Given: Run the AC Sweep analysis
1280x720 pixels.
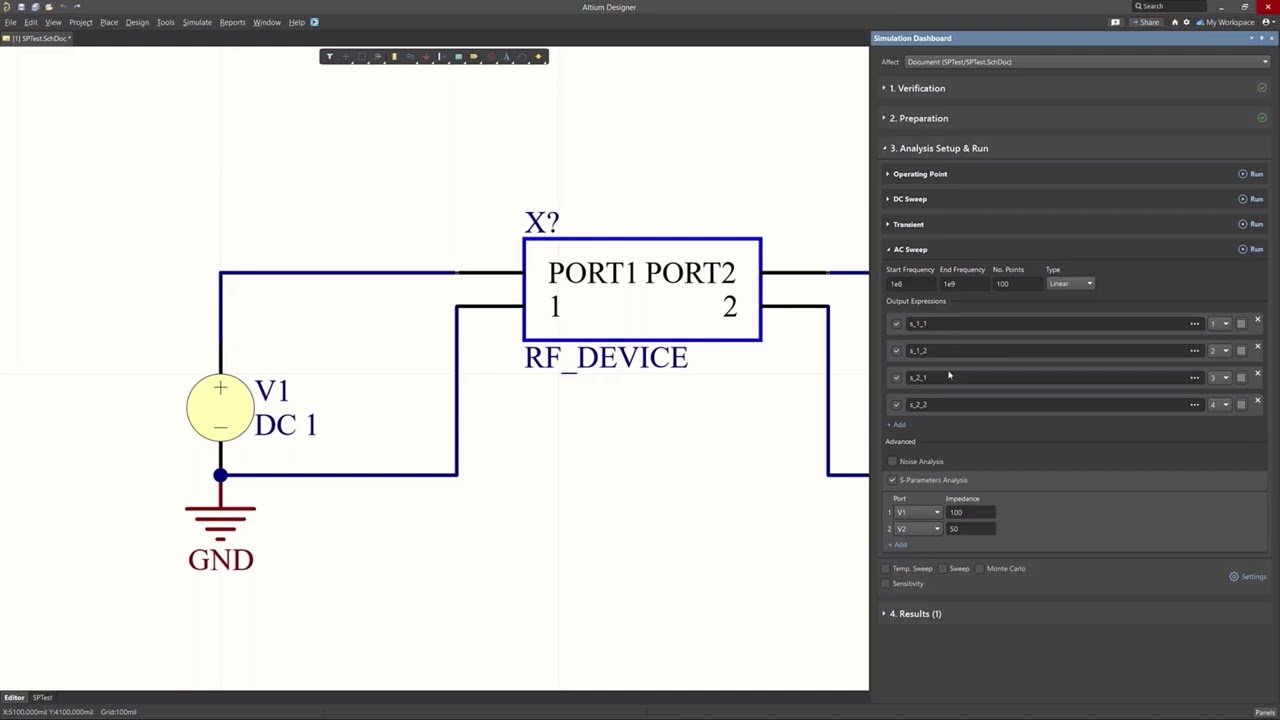Looking at the screenshot, I should (1250, 249).
